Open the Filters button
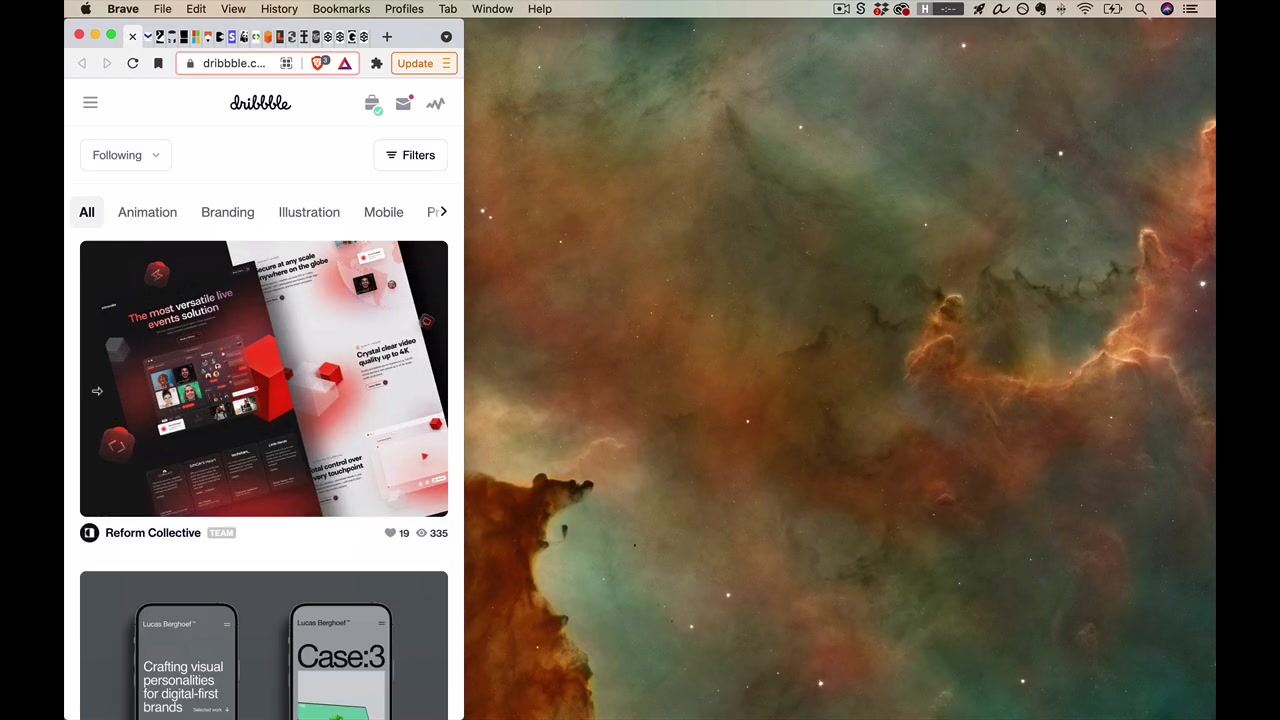Viewport: 1280px width, 720px height. coord(410,155)
